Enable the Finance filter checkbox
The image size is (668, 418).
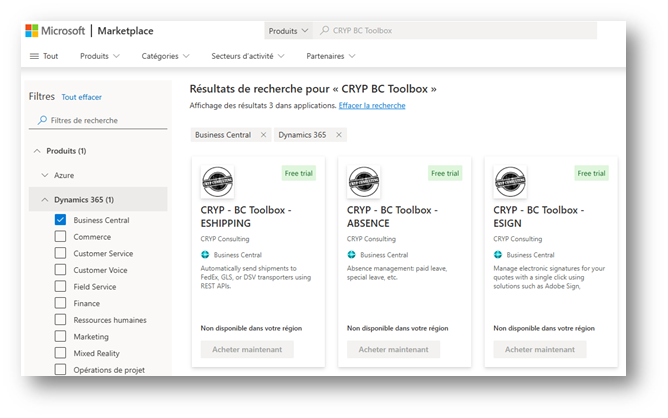click(60, 303)
